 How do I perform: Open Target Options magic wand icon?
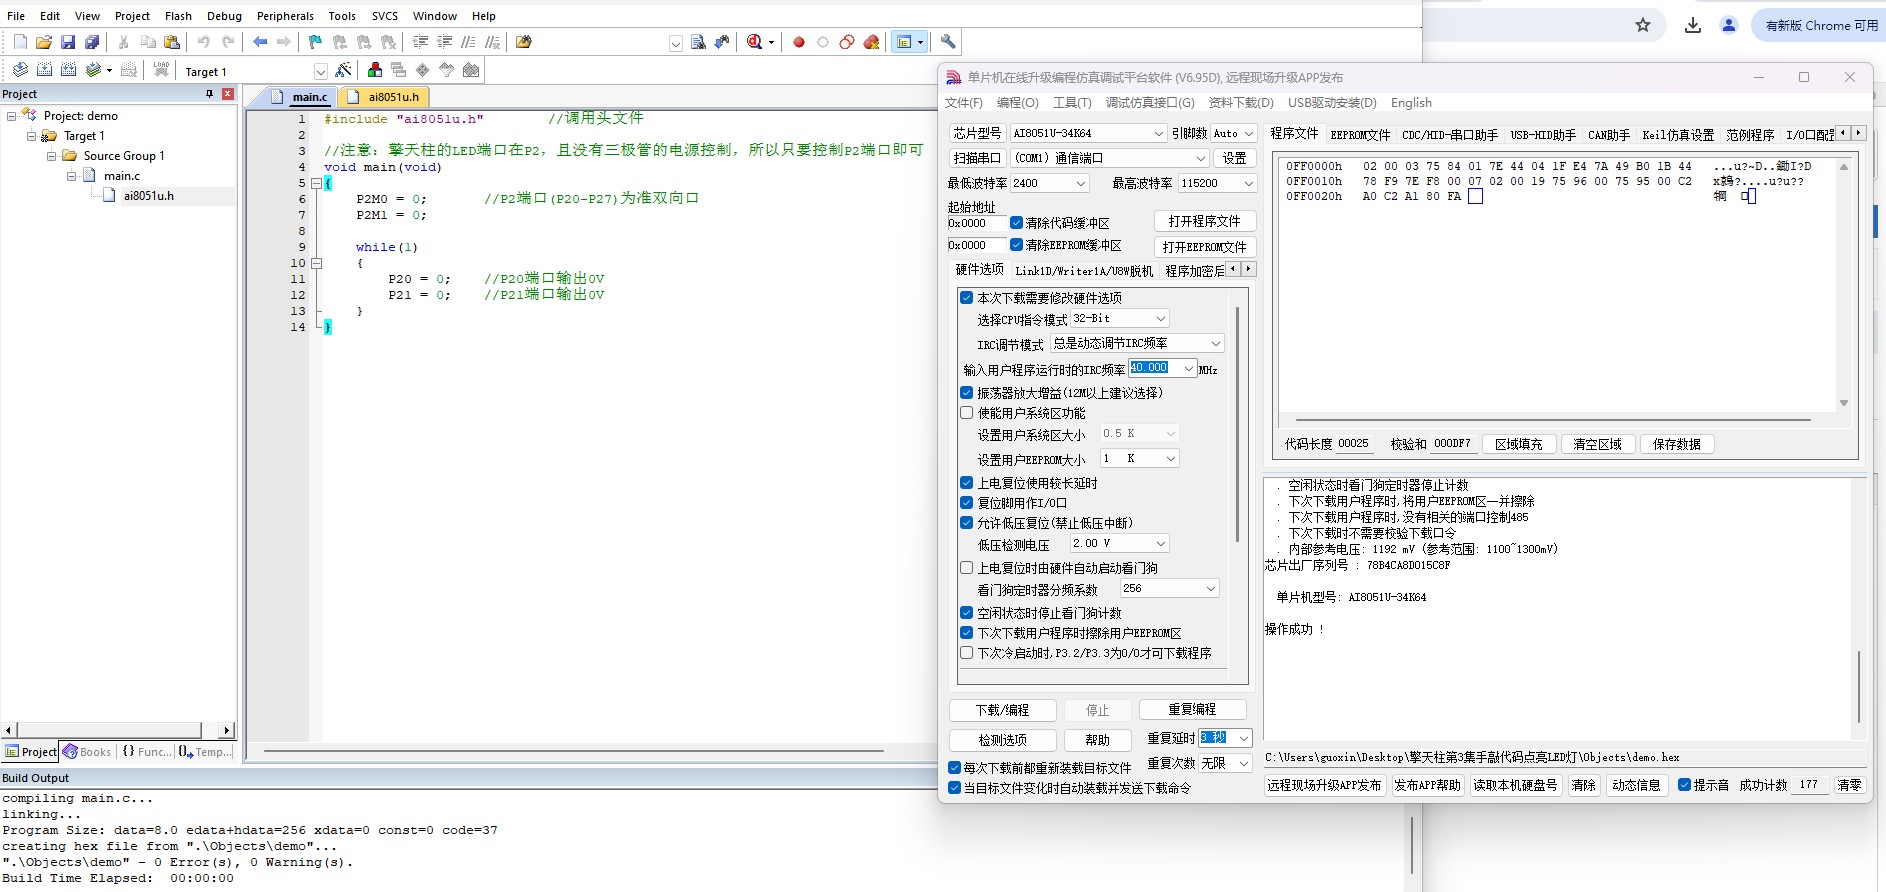coord(343,70)
